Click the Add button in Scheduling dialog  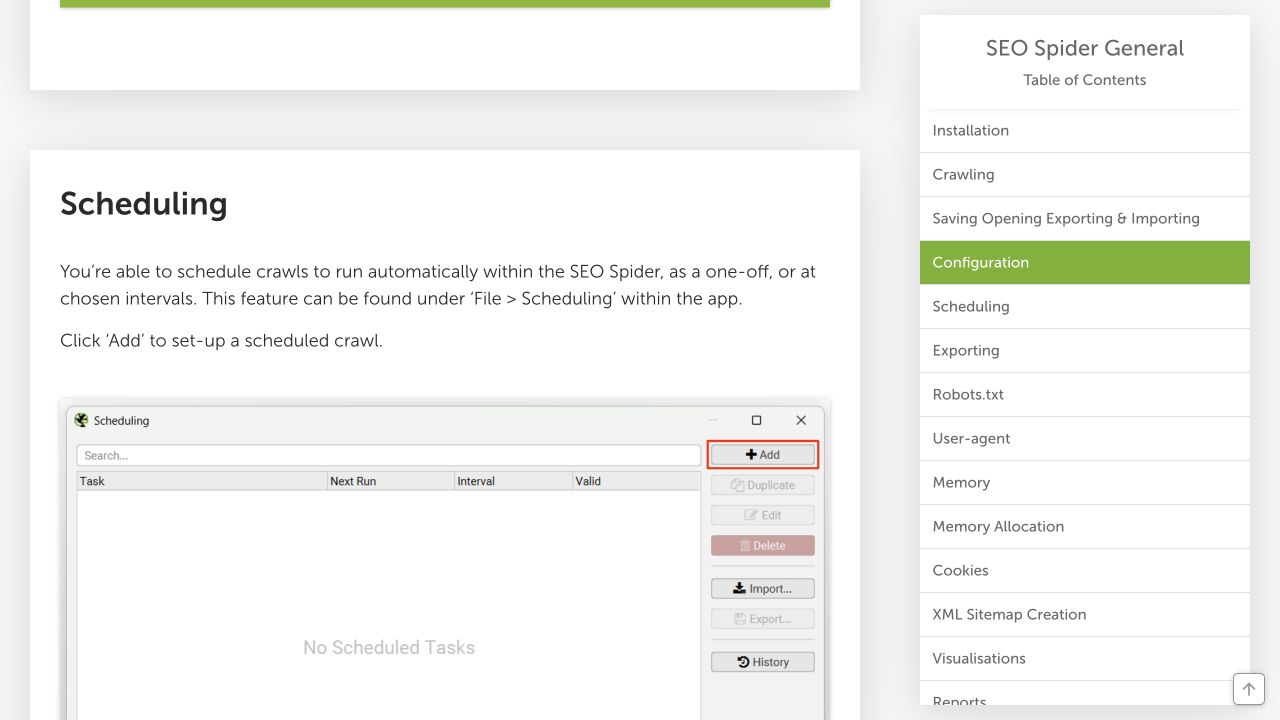[763, 455]
